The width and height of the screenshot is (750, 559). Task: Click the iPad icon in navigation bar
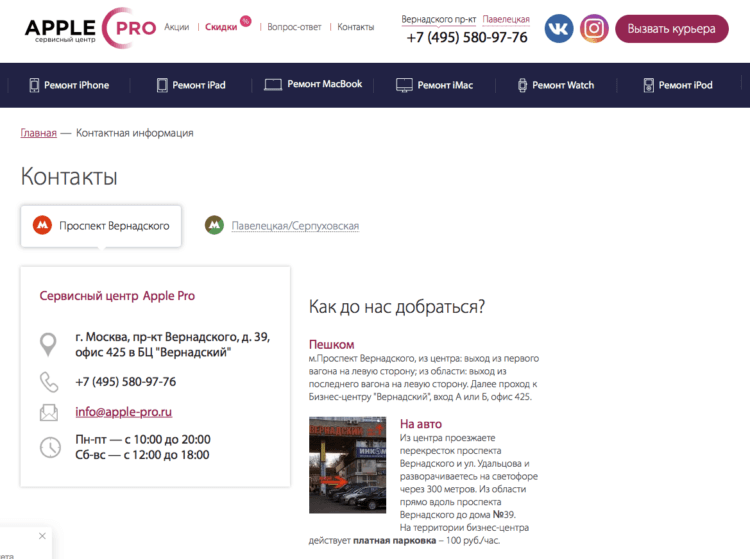[x=162, y=85]
